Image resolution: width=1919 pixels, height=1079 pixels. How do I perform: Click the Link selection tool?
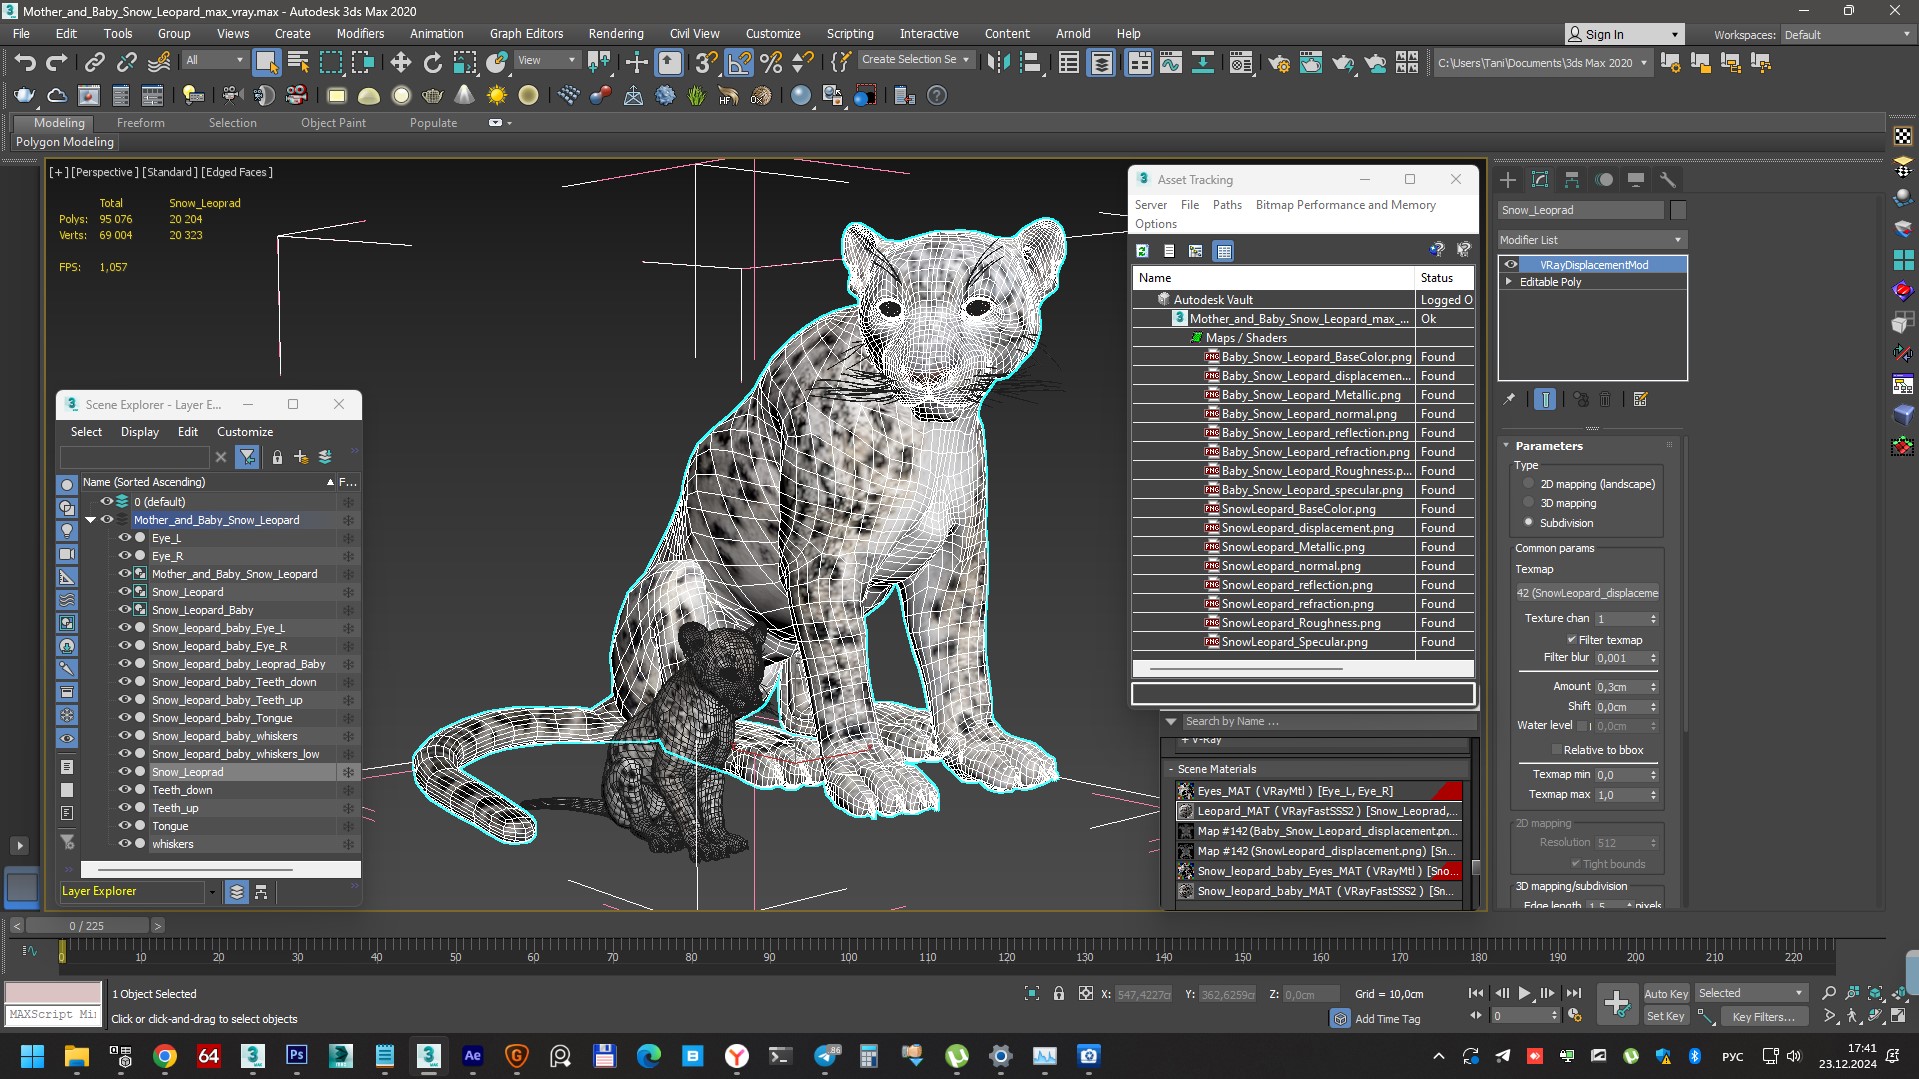[94, 63]
